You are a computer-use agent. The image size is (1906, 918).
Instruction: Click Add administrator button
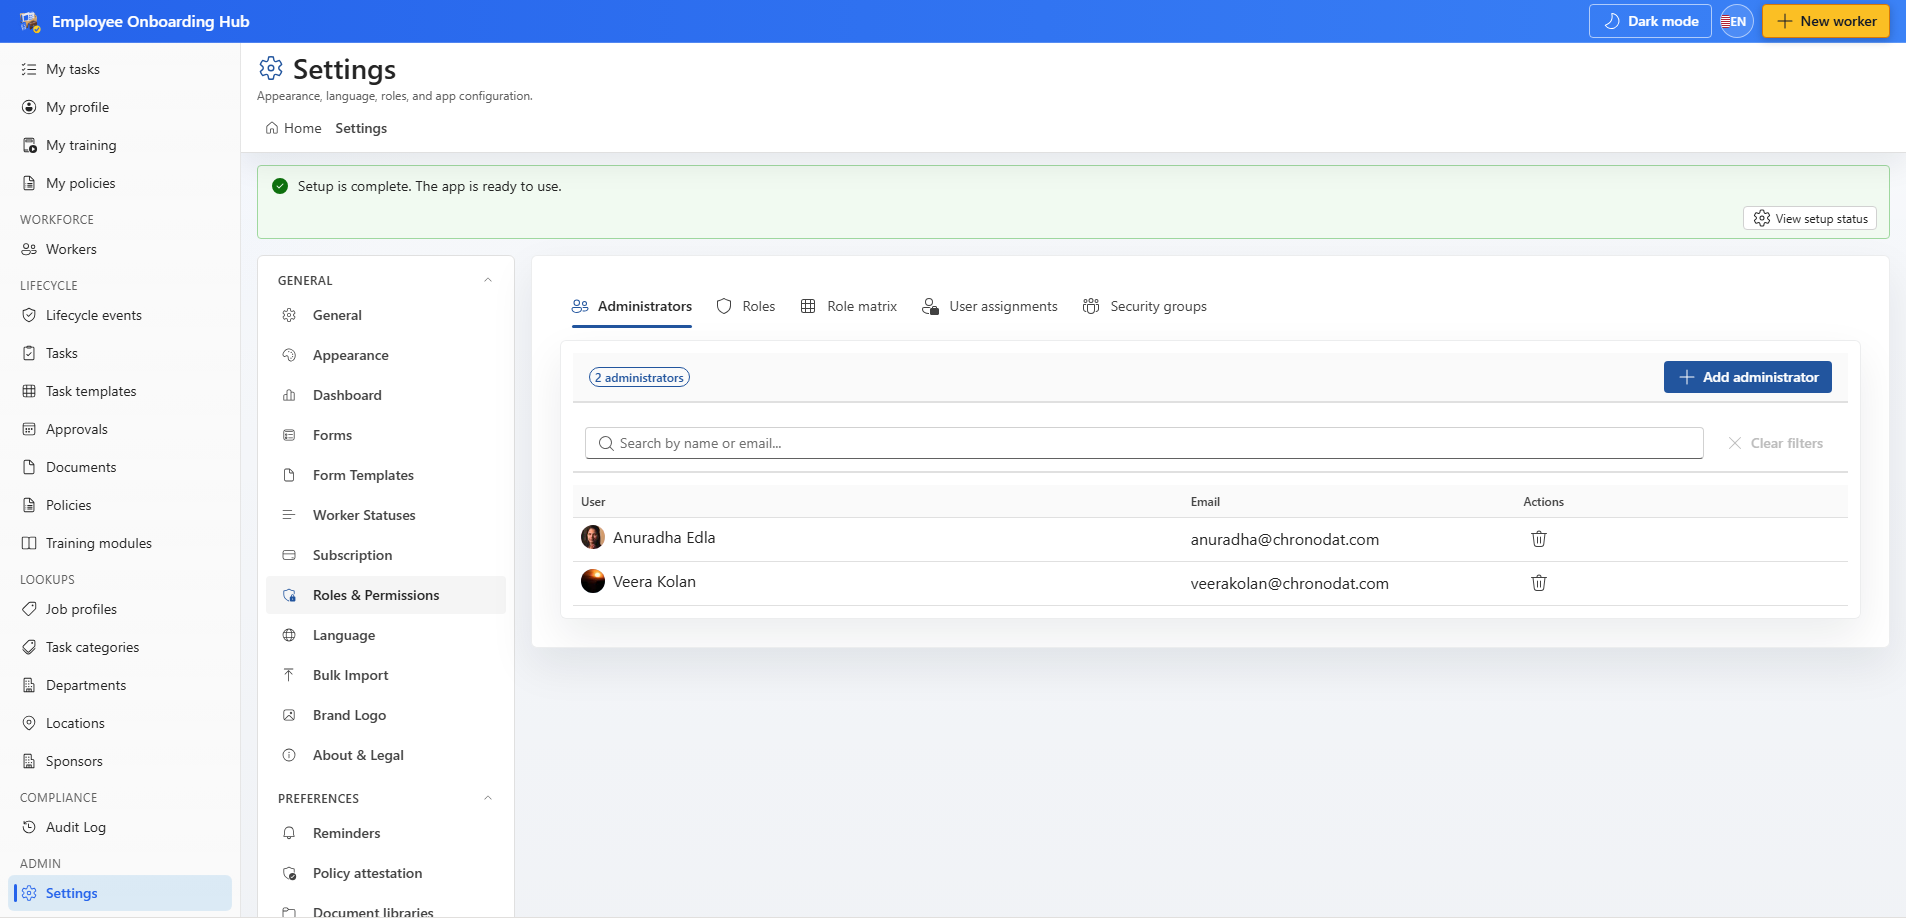(x=1748, y=377)
